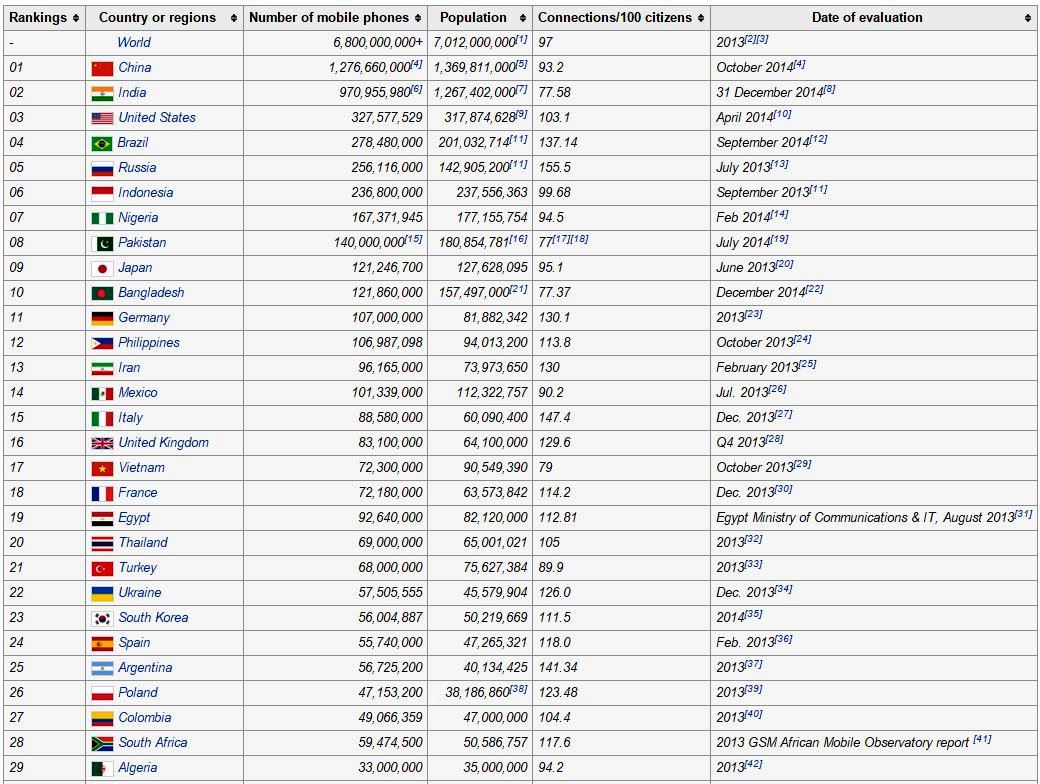Open the China country link
Screen dimensions: 1040x784
point(135,68)
